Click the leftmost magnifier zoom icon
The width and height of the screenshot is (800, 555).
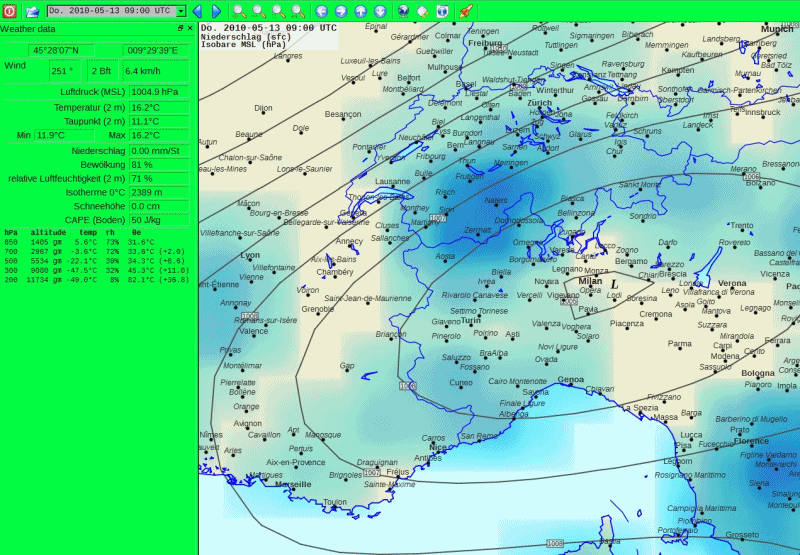tap(238, 11)
